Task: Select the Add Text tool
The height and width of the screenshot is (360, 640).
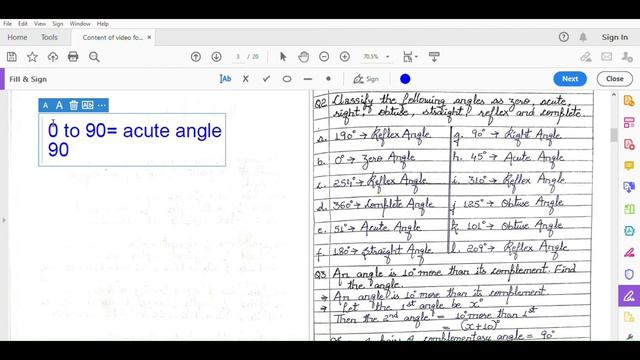Action: point(225,79)
